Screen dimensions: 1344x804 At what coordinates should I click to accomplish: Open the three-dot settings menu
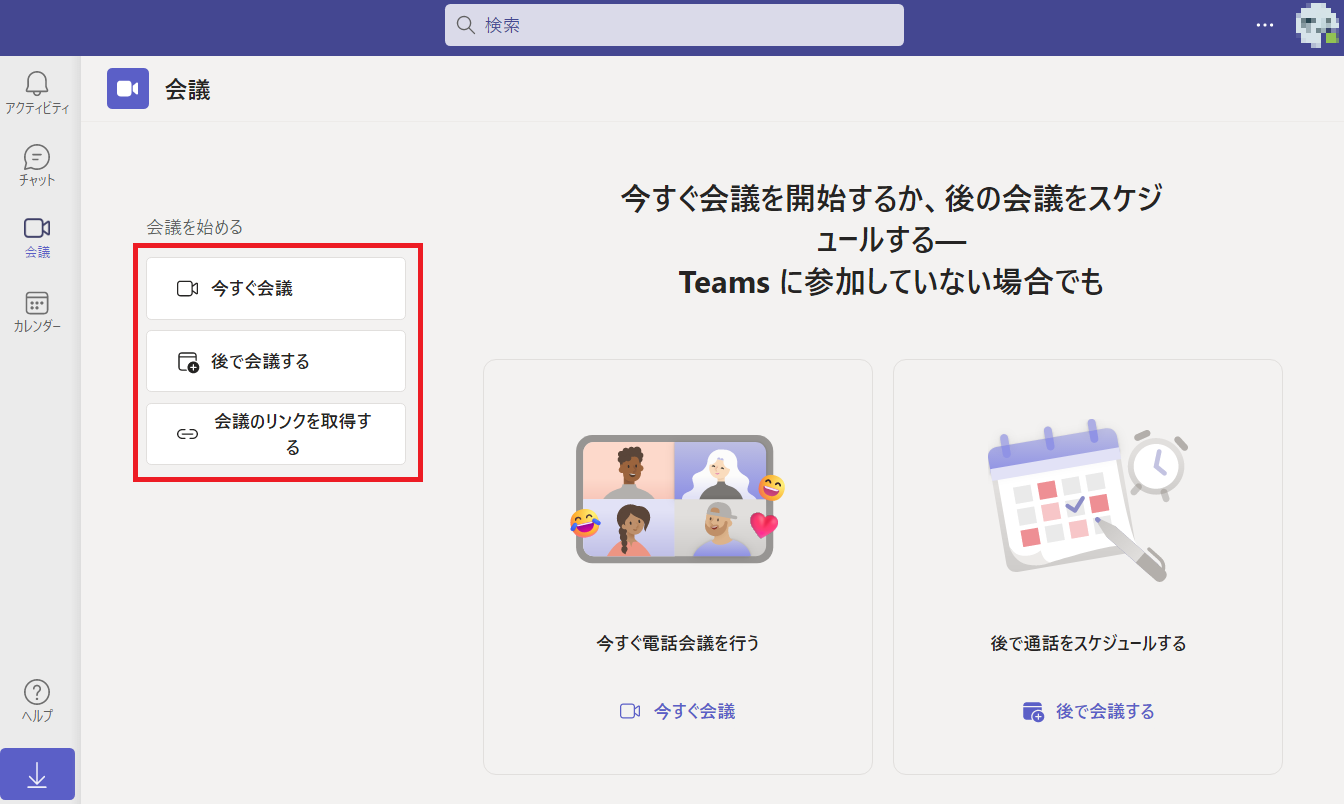(1265, 25)
